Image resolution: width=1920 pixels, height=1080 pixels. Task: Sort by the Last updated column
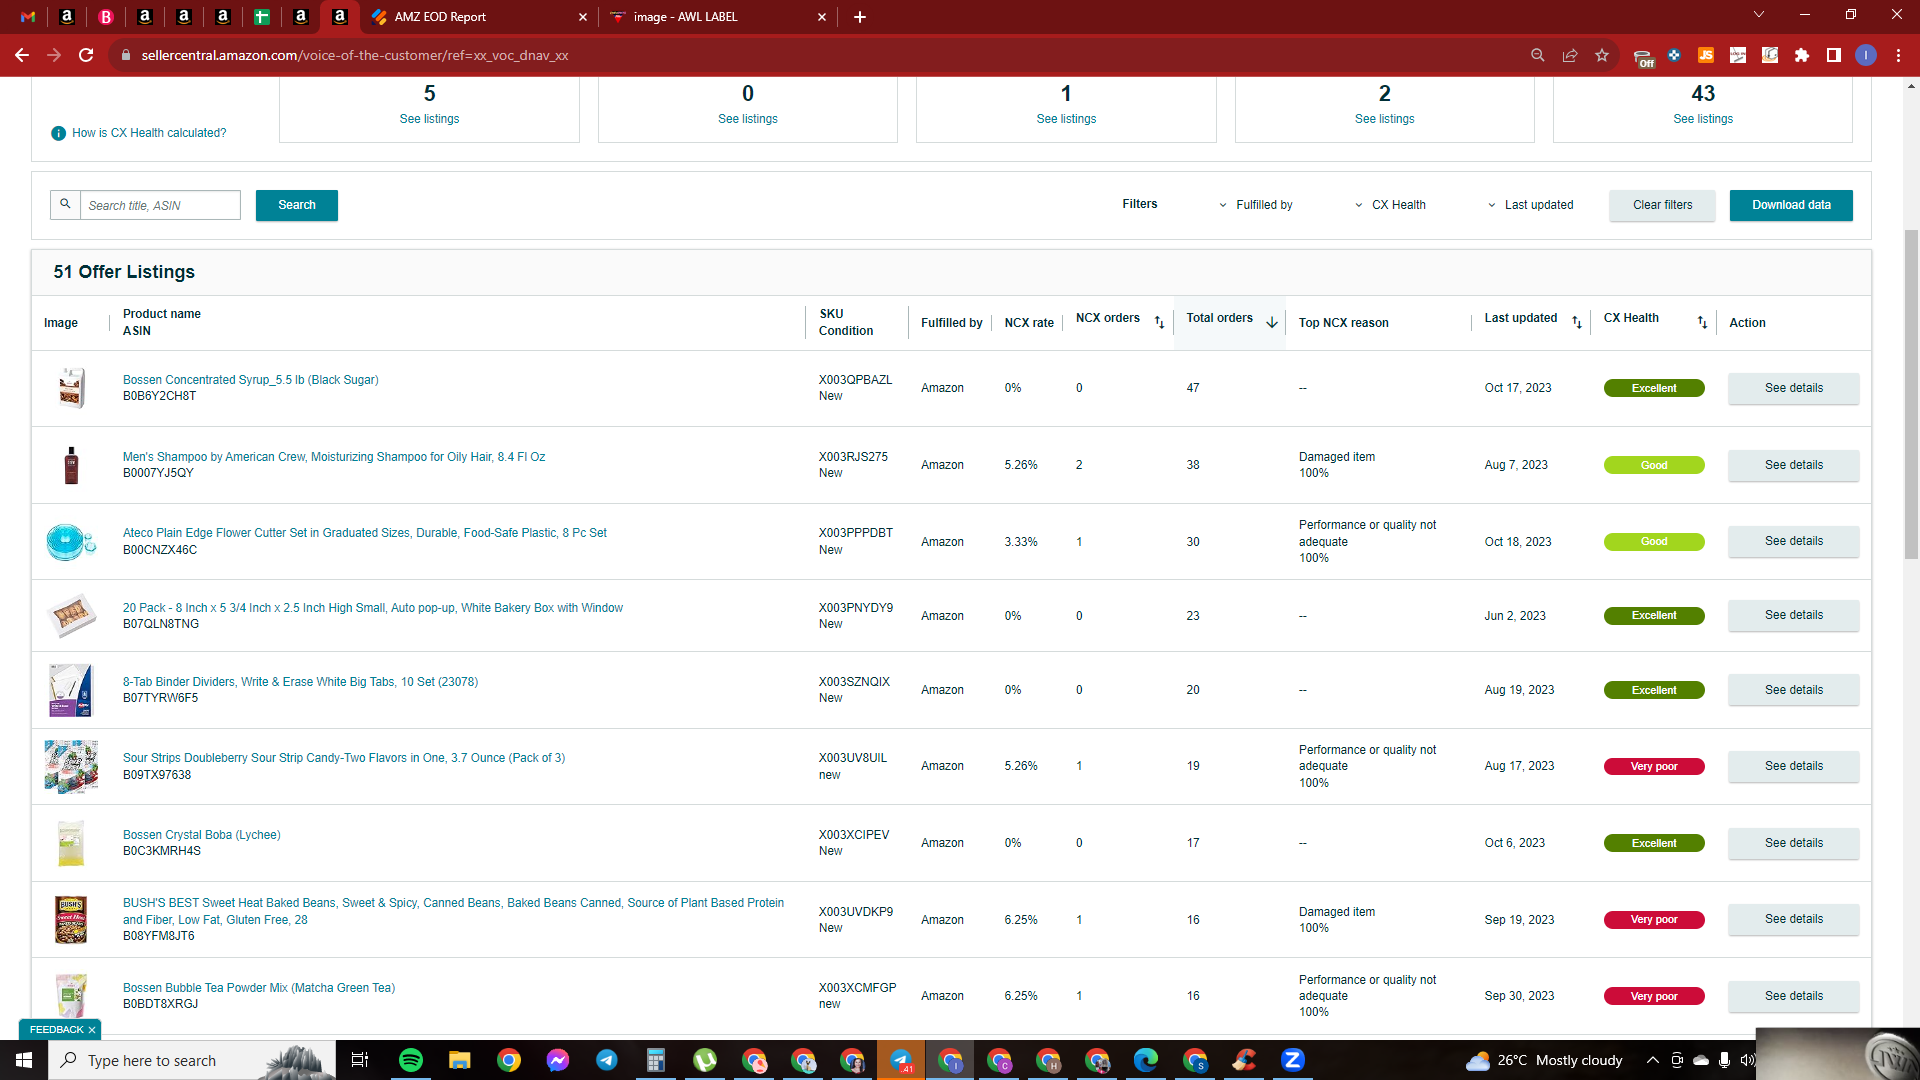click(1577, 322)
